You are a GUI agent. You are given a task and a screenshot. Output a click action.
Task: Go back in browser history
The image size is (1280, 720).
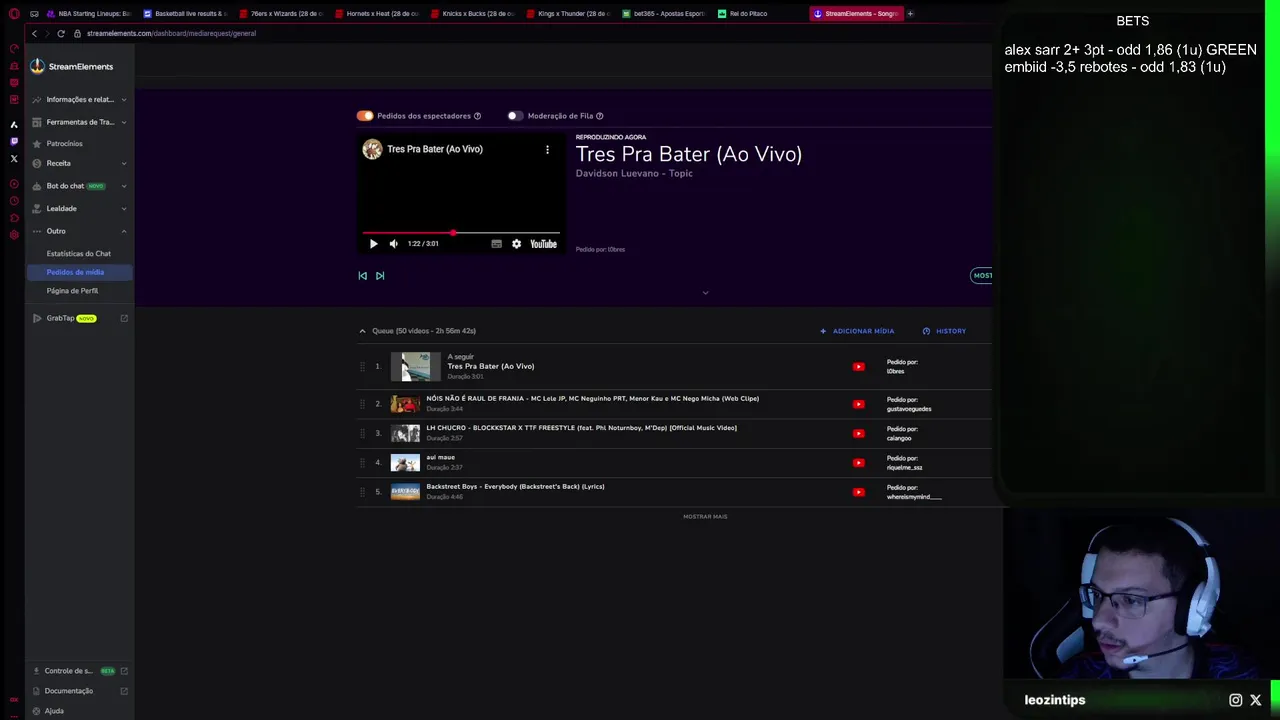pos(34,34)
